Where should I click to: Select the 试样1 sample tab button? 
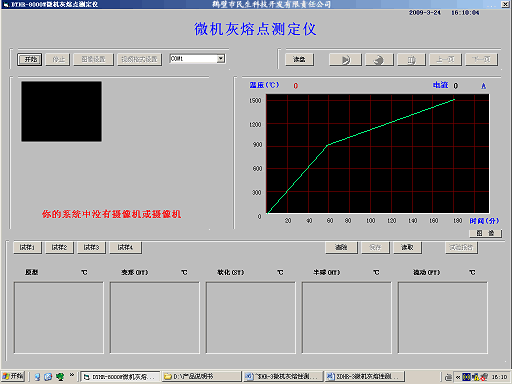coord(27,247)
